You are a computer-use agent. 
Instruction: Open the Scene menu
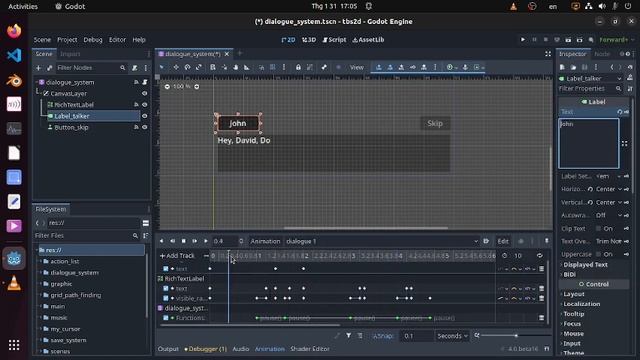pyautogui.click(x=42, y=40)
